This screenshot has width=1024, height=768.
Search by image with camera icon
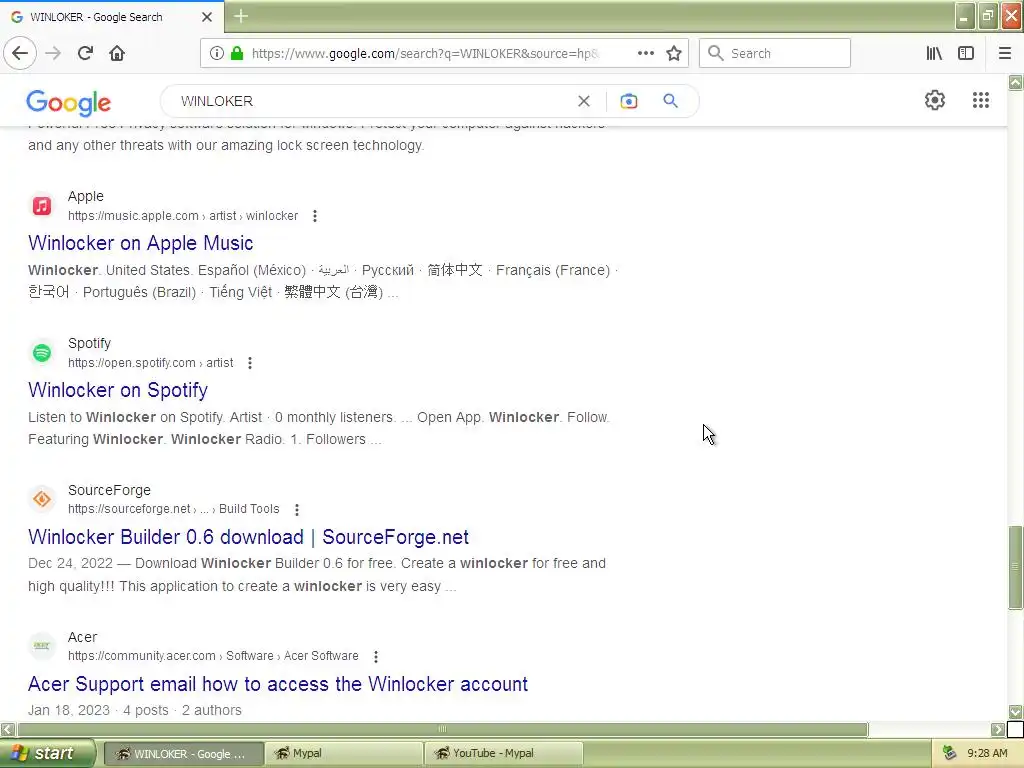628,101
